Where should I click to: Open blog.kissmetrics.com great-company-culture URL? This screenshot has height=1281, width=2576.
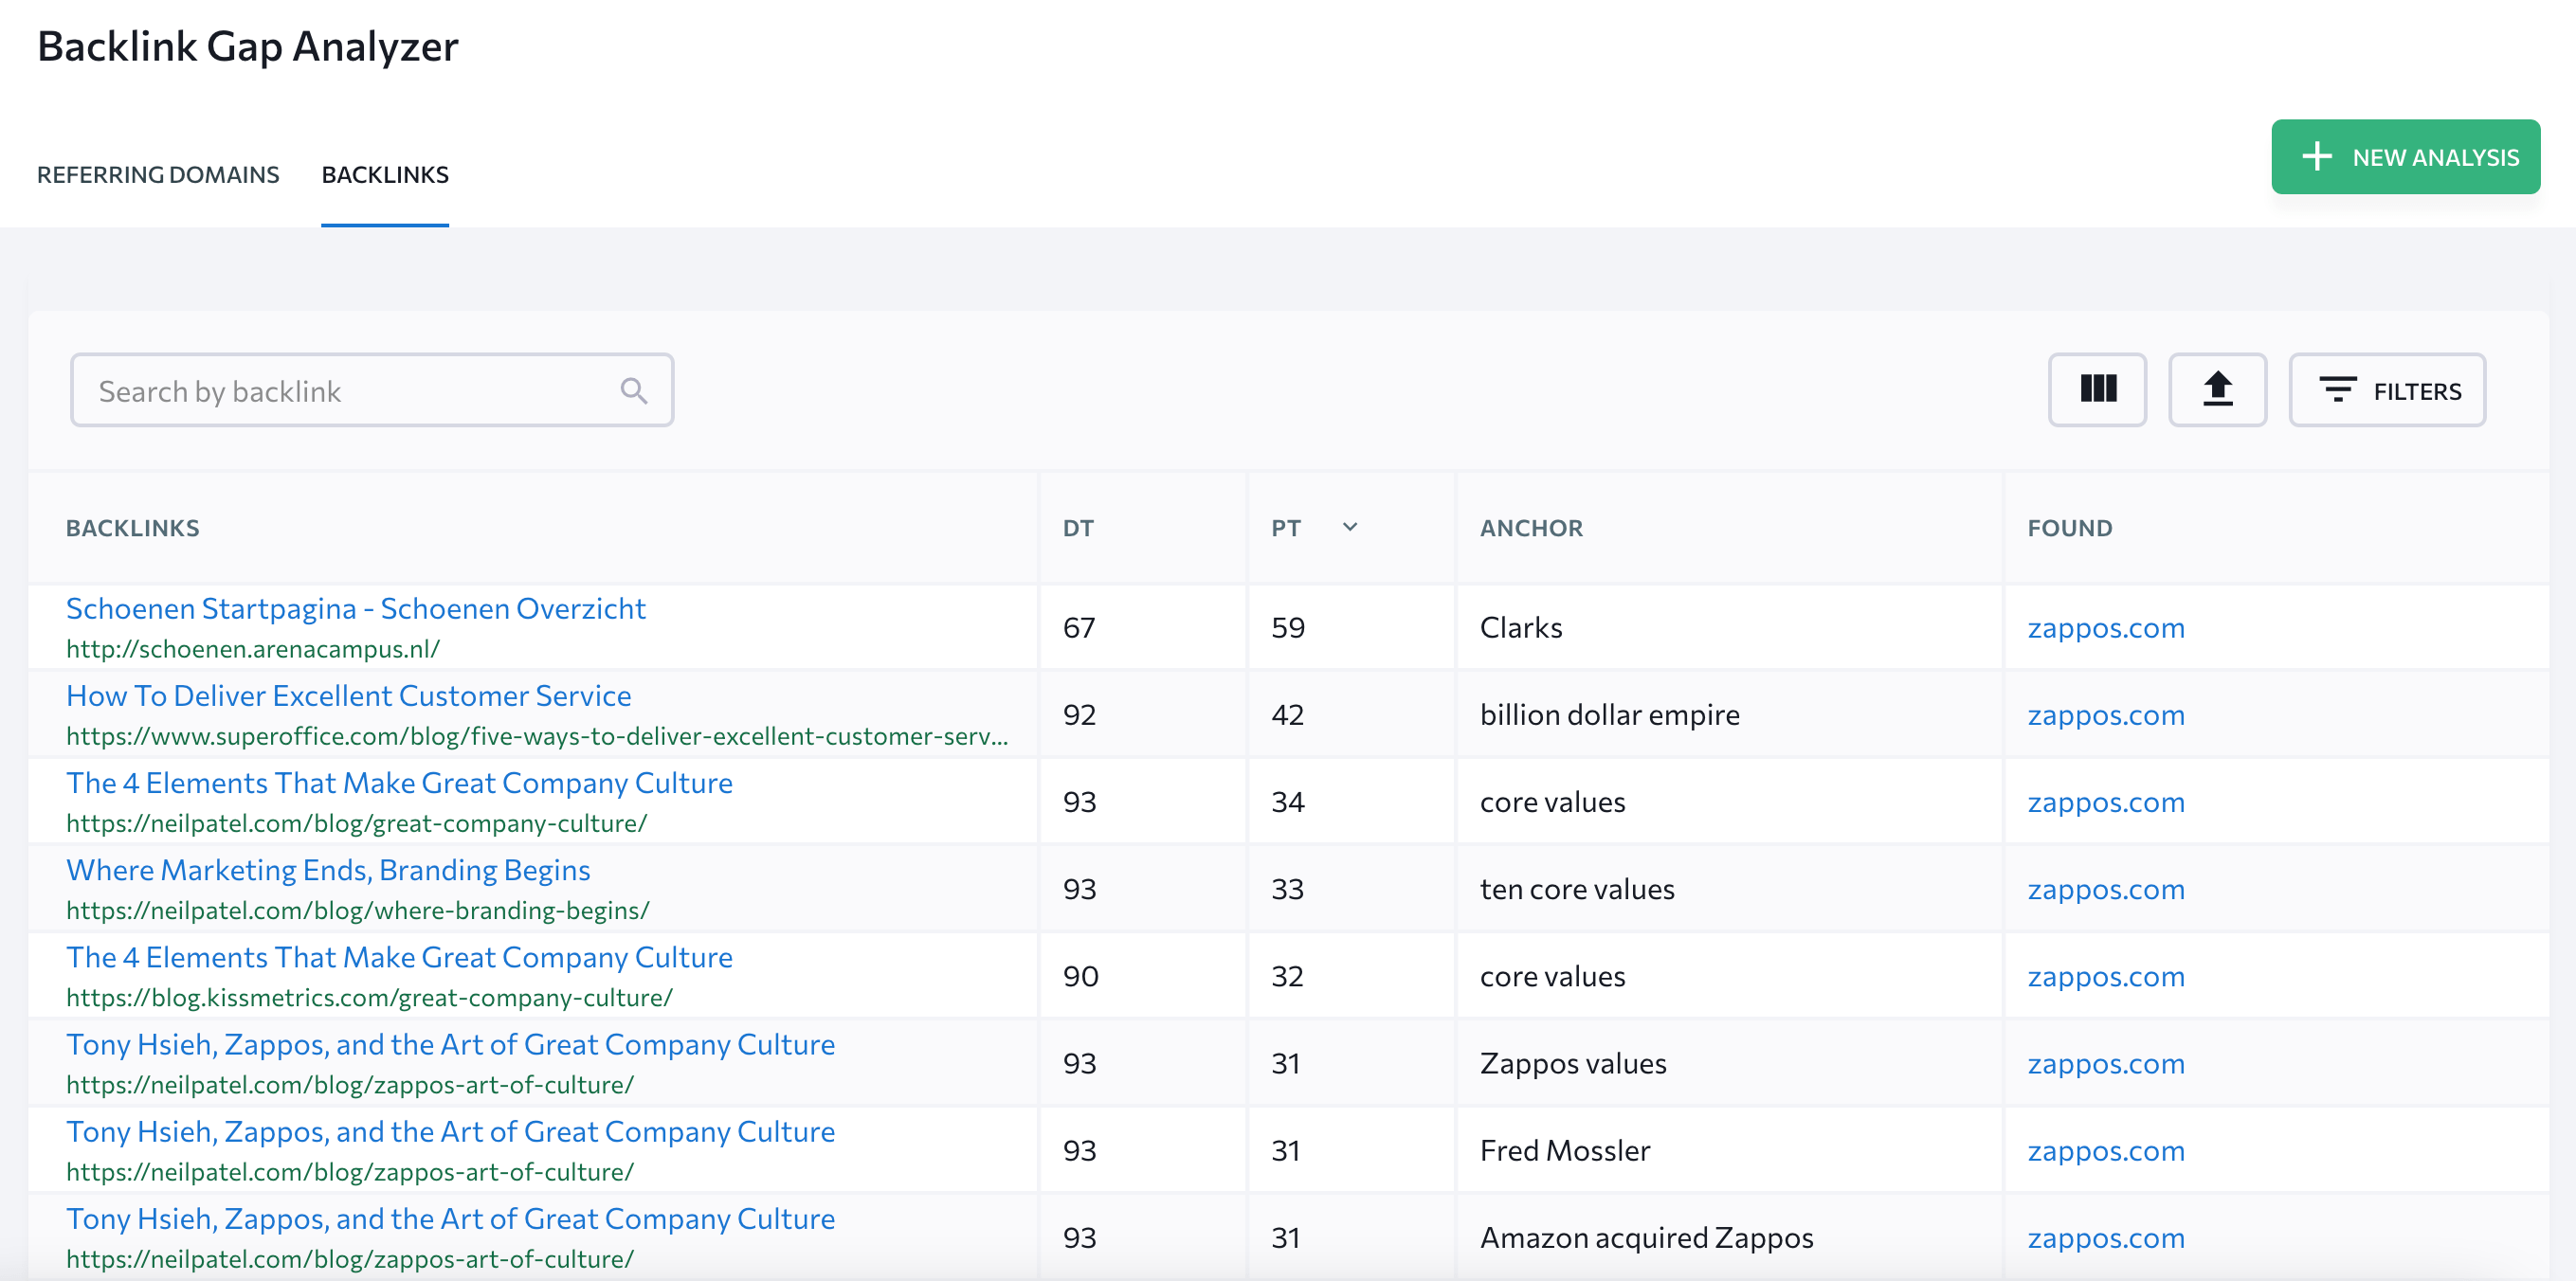[x=370, y=997]
